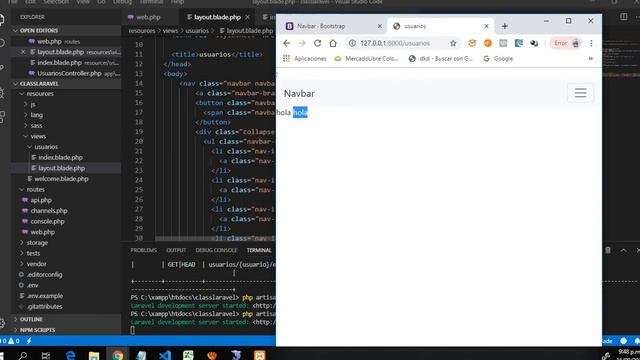
Task: Bookmark this page with the star icon
Action: coord(453,43)
